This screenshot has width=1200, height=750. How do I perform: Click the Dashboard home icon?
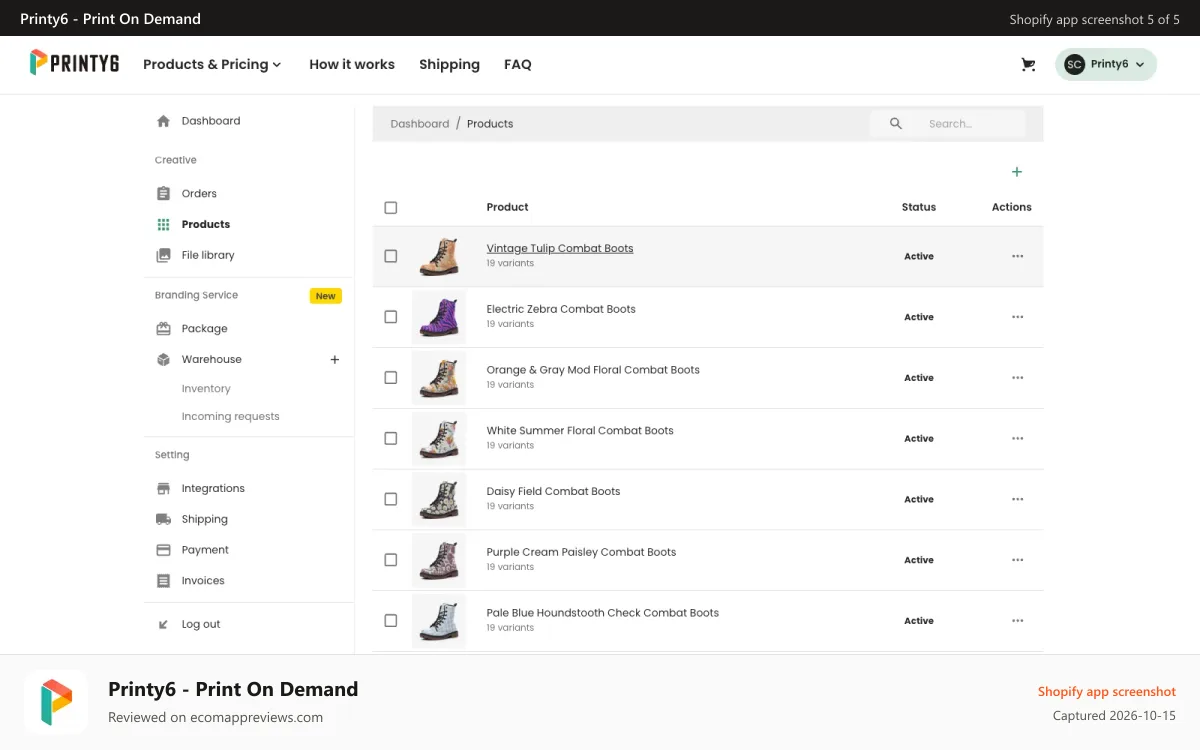(163, 121)
